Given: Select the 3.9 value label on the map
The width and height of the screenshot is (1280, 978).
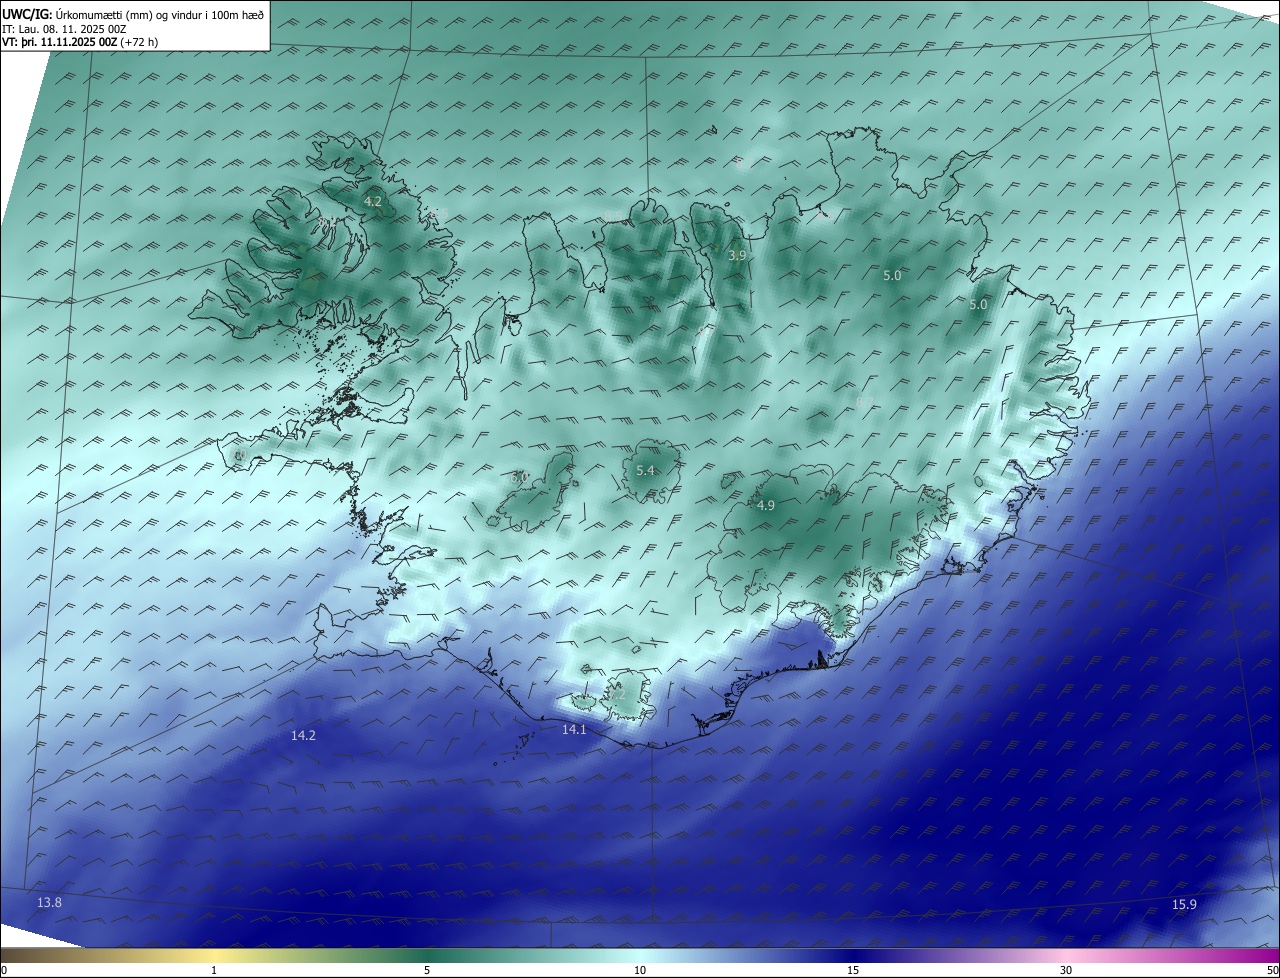Looking at the screenshot, I should click(x=737, y=256).
